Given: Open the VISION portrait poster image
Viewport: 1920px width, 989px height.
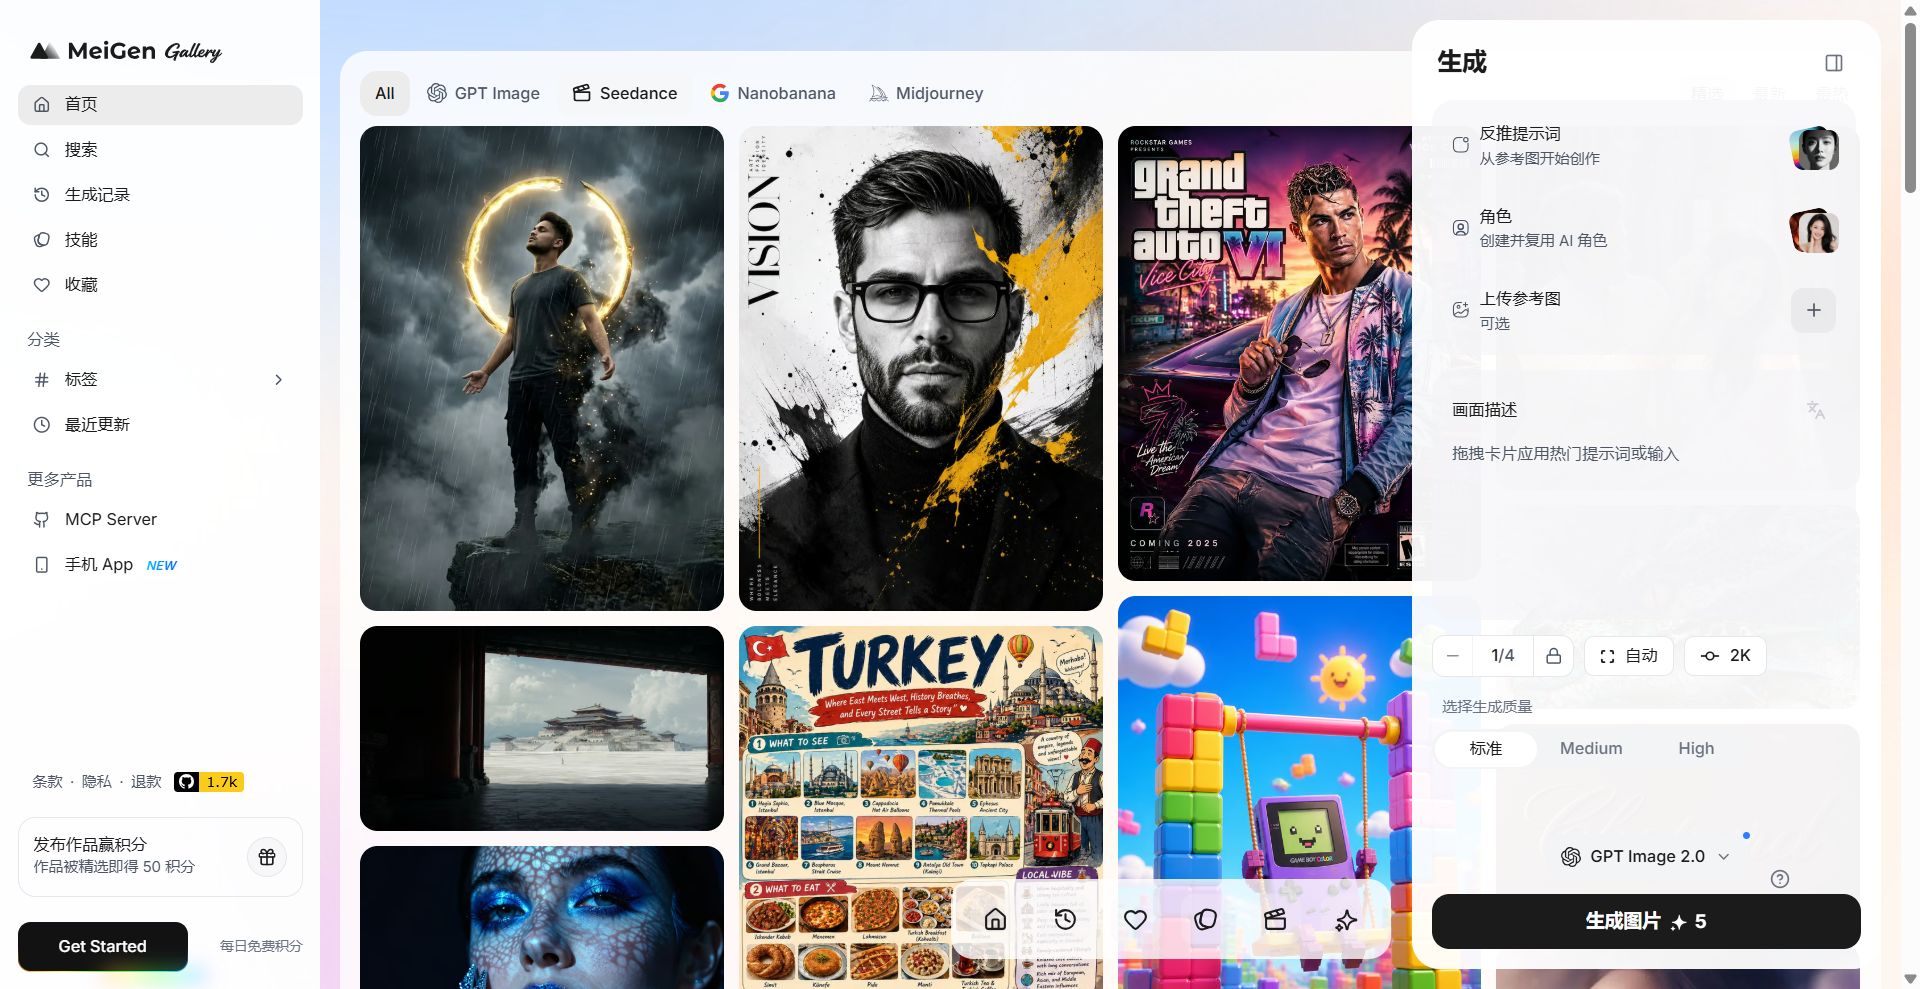Looking at the screenshot, I should (921, 368).
